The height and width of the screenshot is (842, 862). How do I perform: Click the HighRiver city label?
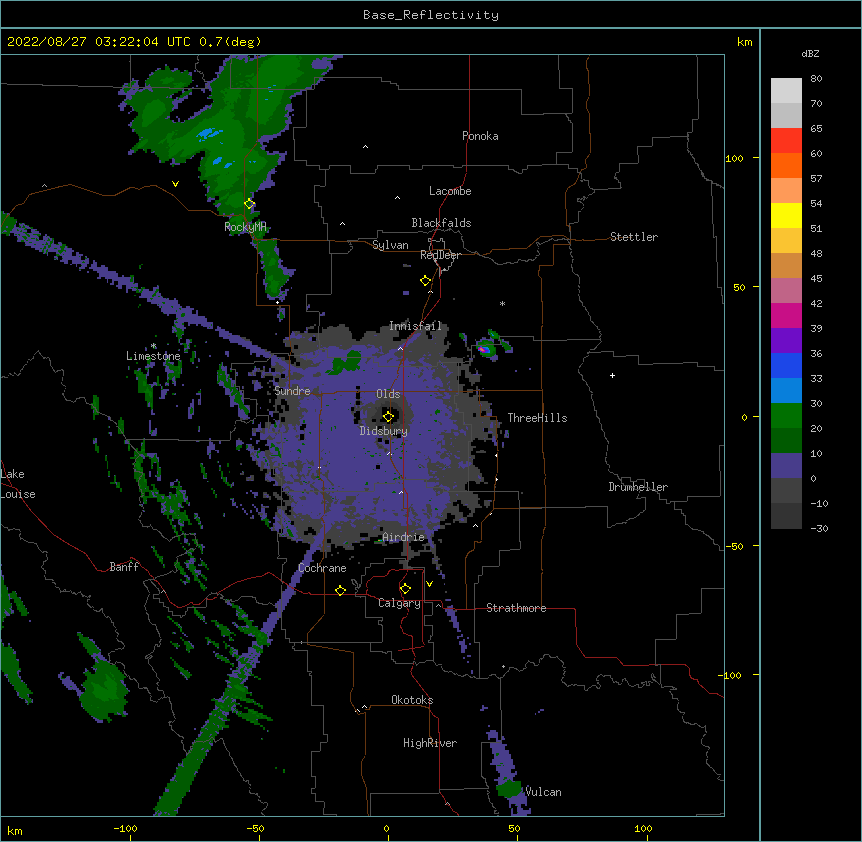tap(430, 743)
